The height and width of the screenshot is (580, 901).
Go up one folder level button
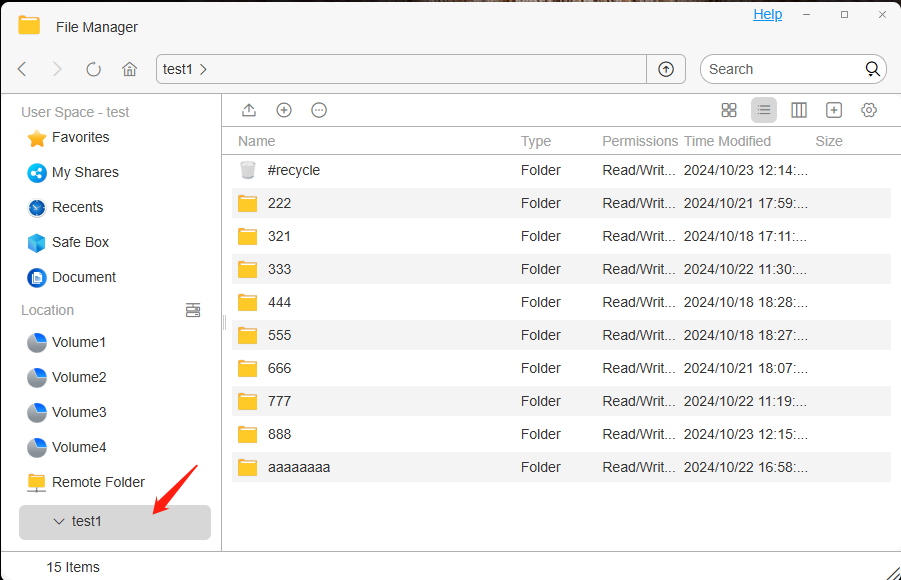(665, 70)
